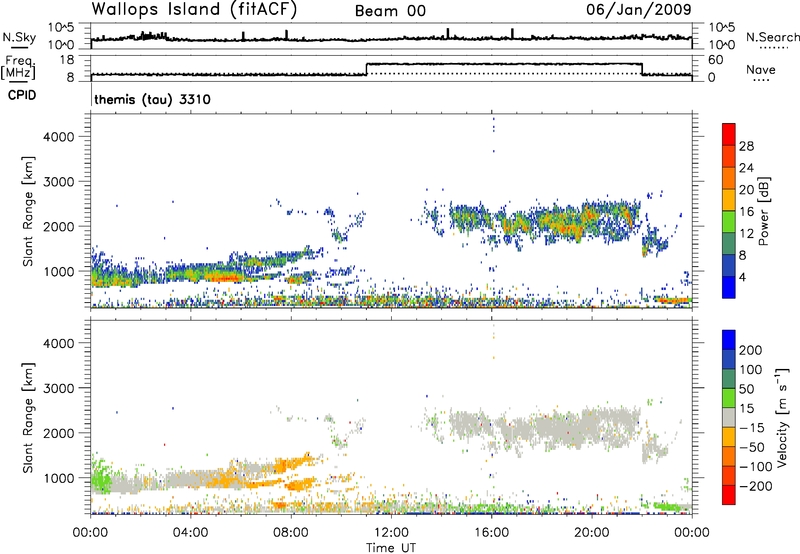The height and width of the screenshot is (554, 800).
Task: Click the "Slant Range [km]" label of power panel
Action: [x=28, y=211]
